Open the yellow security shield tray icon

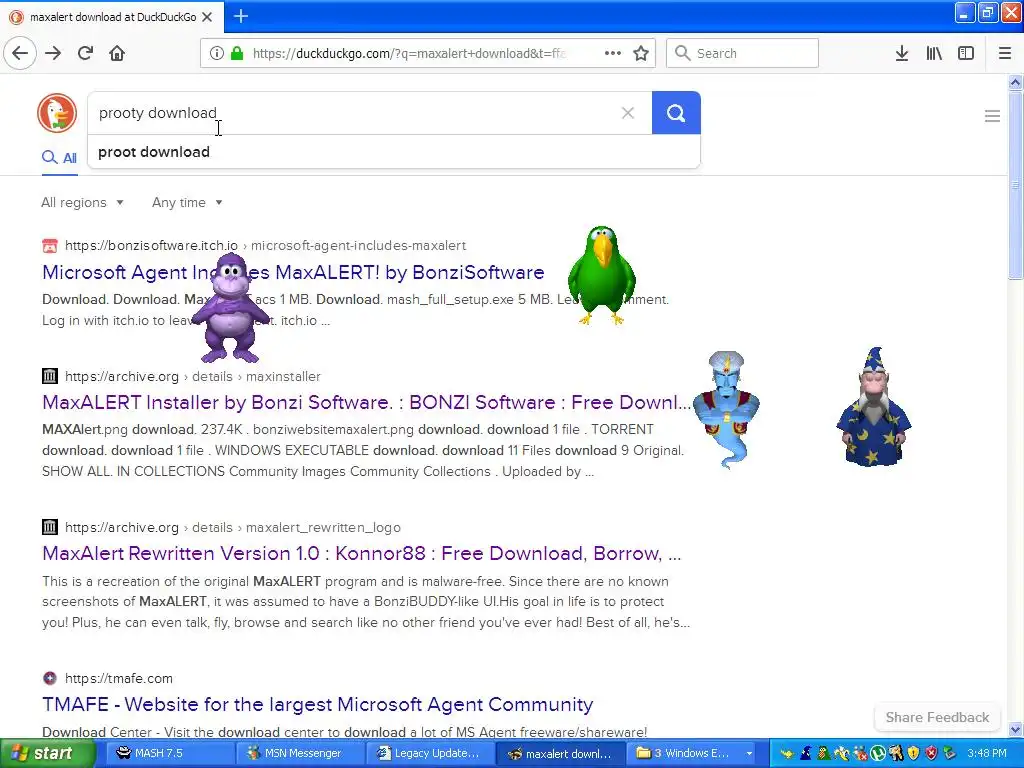(x=913, y=753)
